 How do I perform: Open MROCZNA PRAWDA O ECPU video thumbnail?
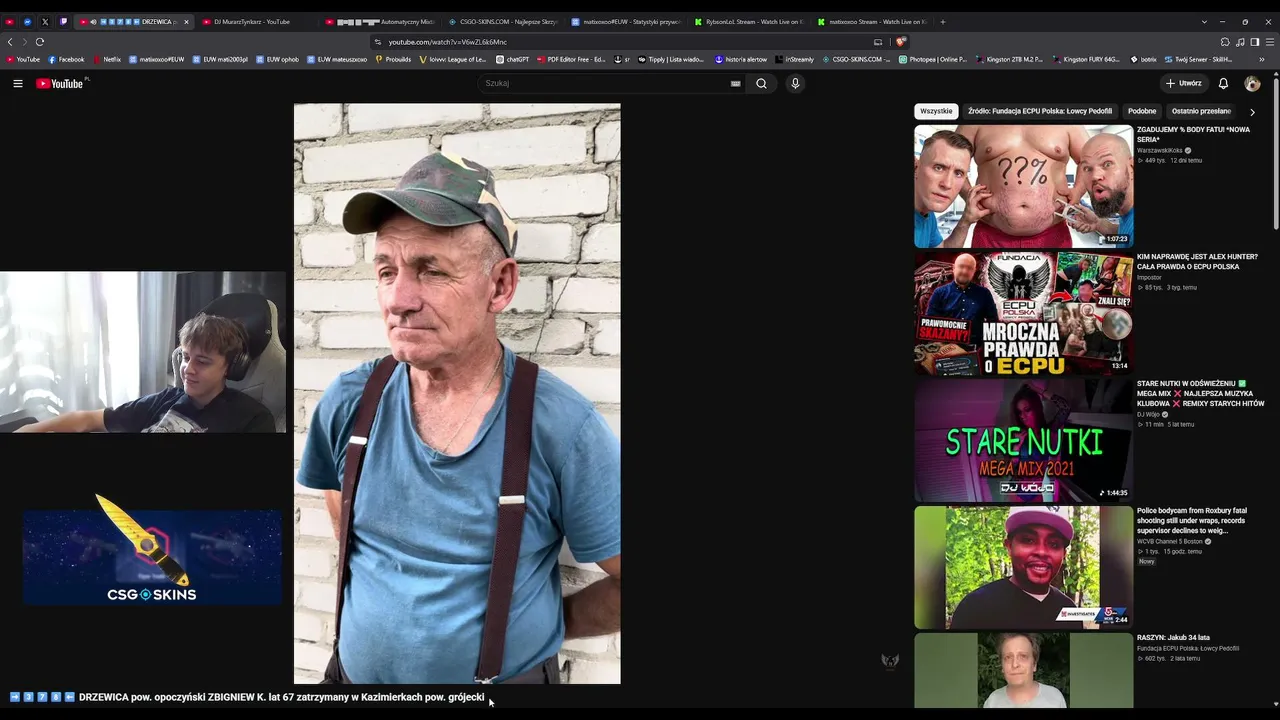1024,313
